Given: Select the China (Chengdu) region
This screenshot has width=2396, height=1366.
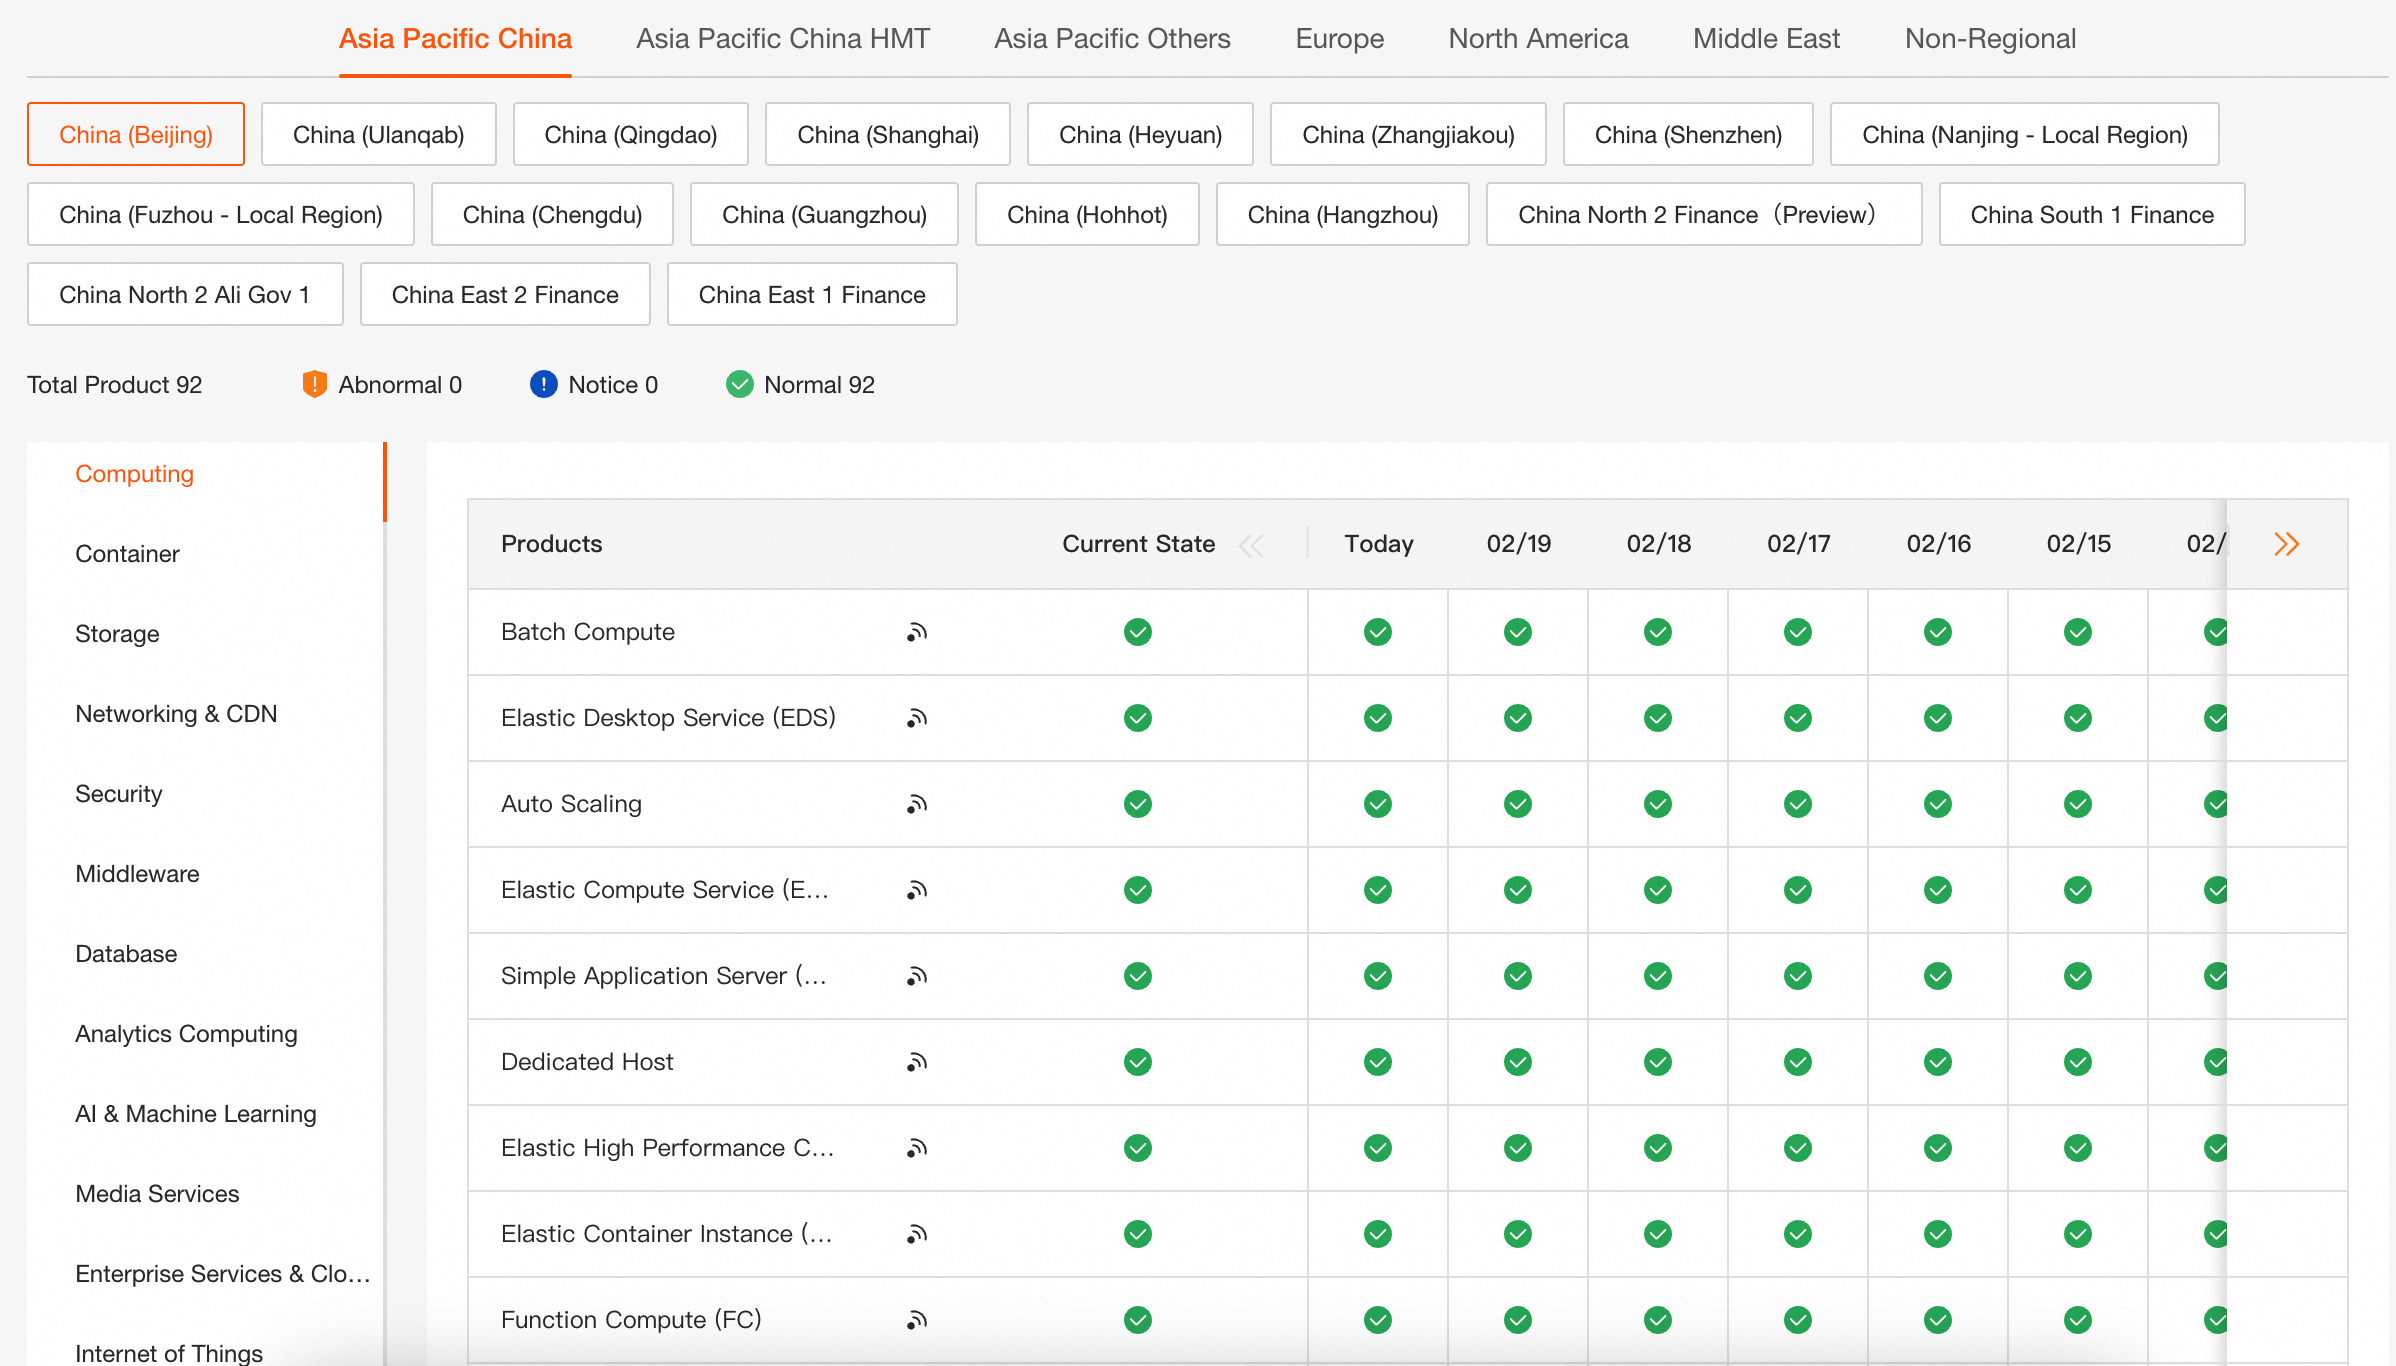Looking at the screenshot, I should coord(552,214).
